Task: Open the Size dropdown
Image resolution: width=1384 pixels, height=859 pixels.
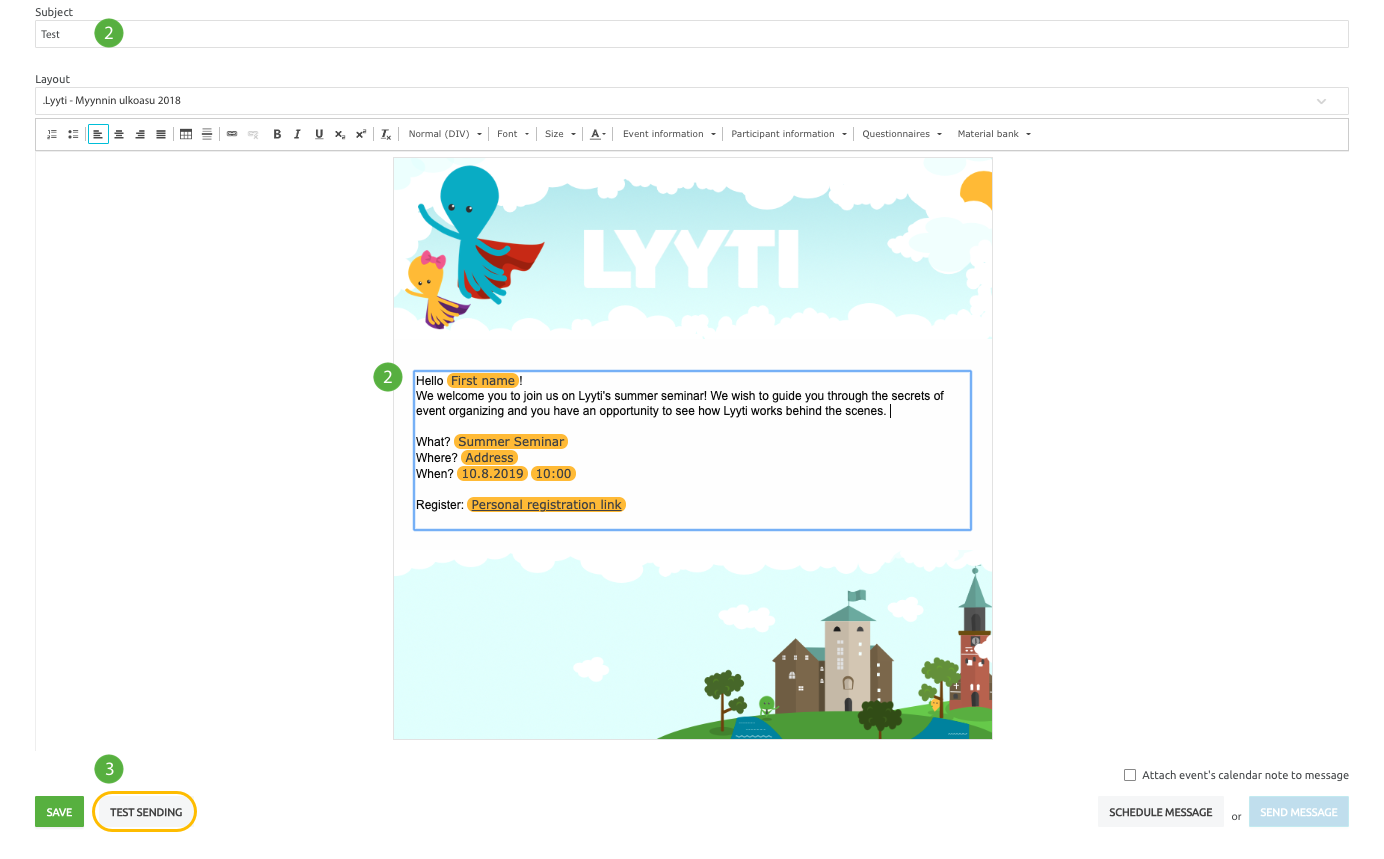Action: (x=560, y=134)
